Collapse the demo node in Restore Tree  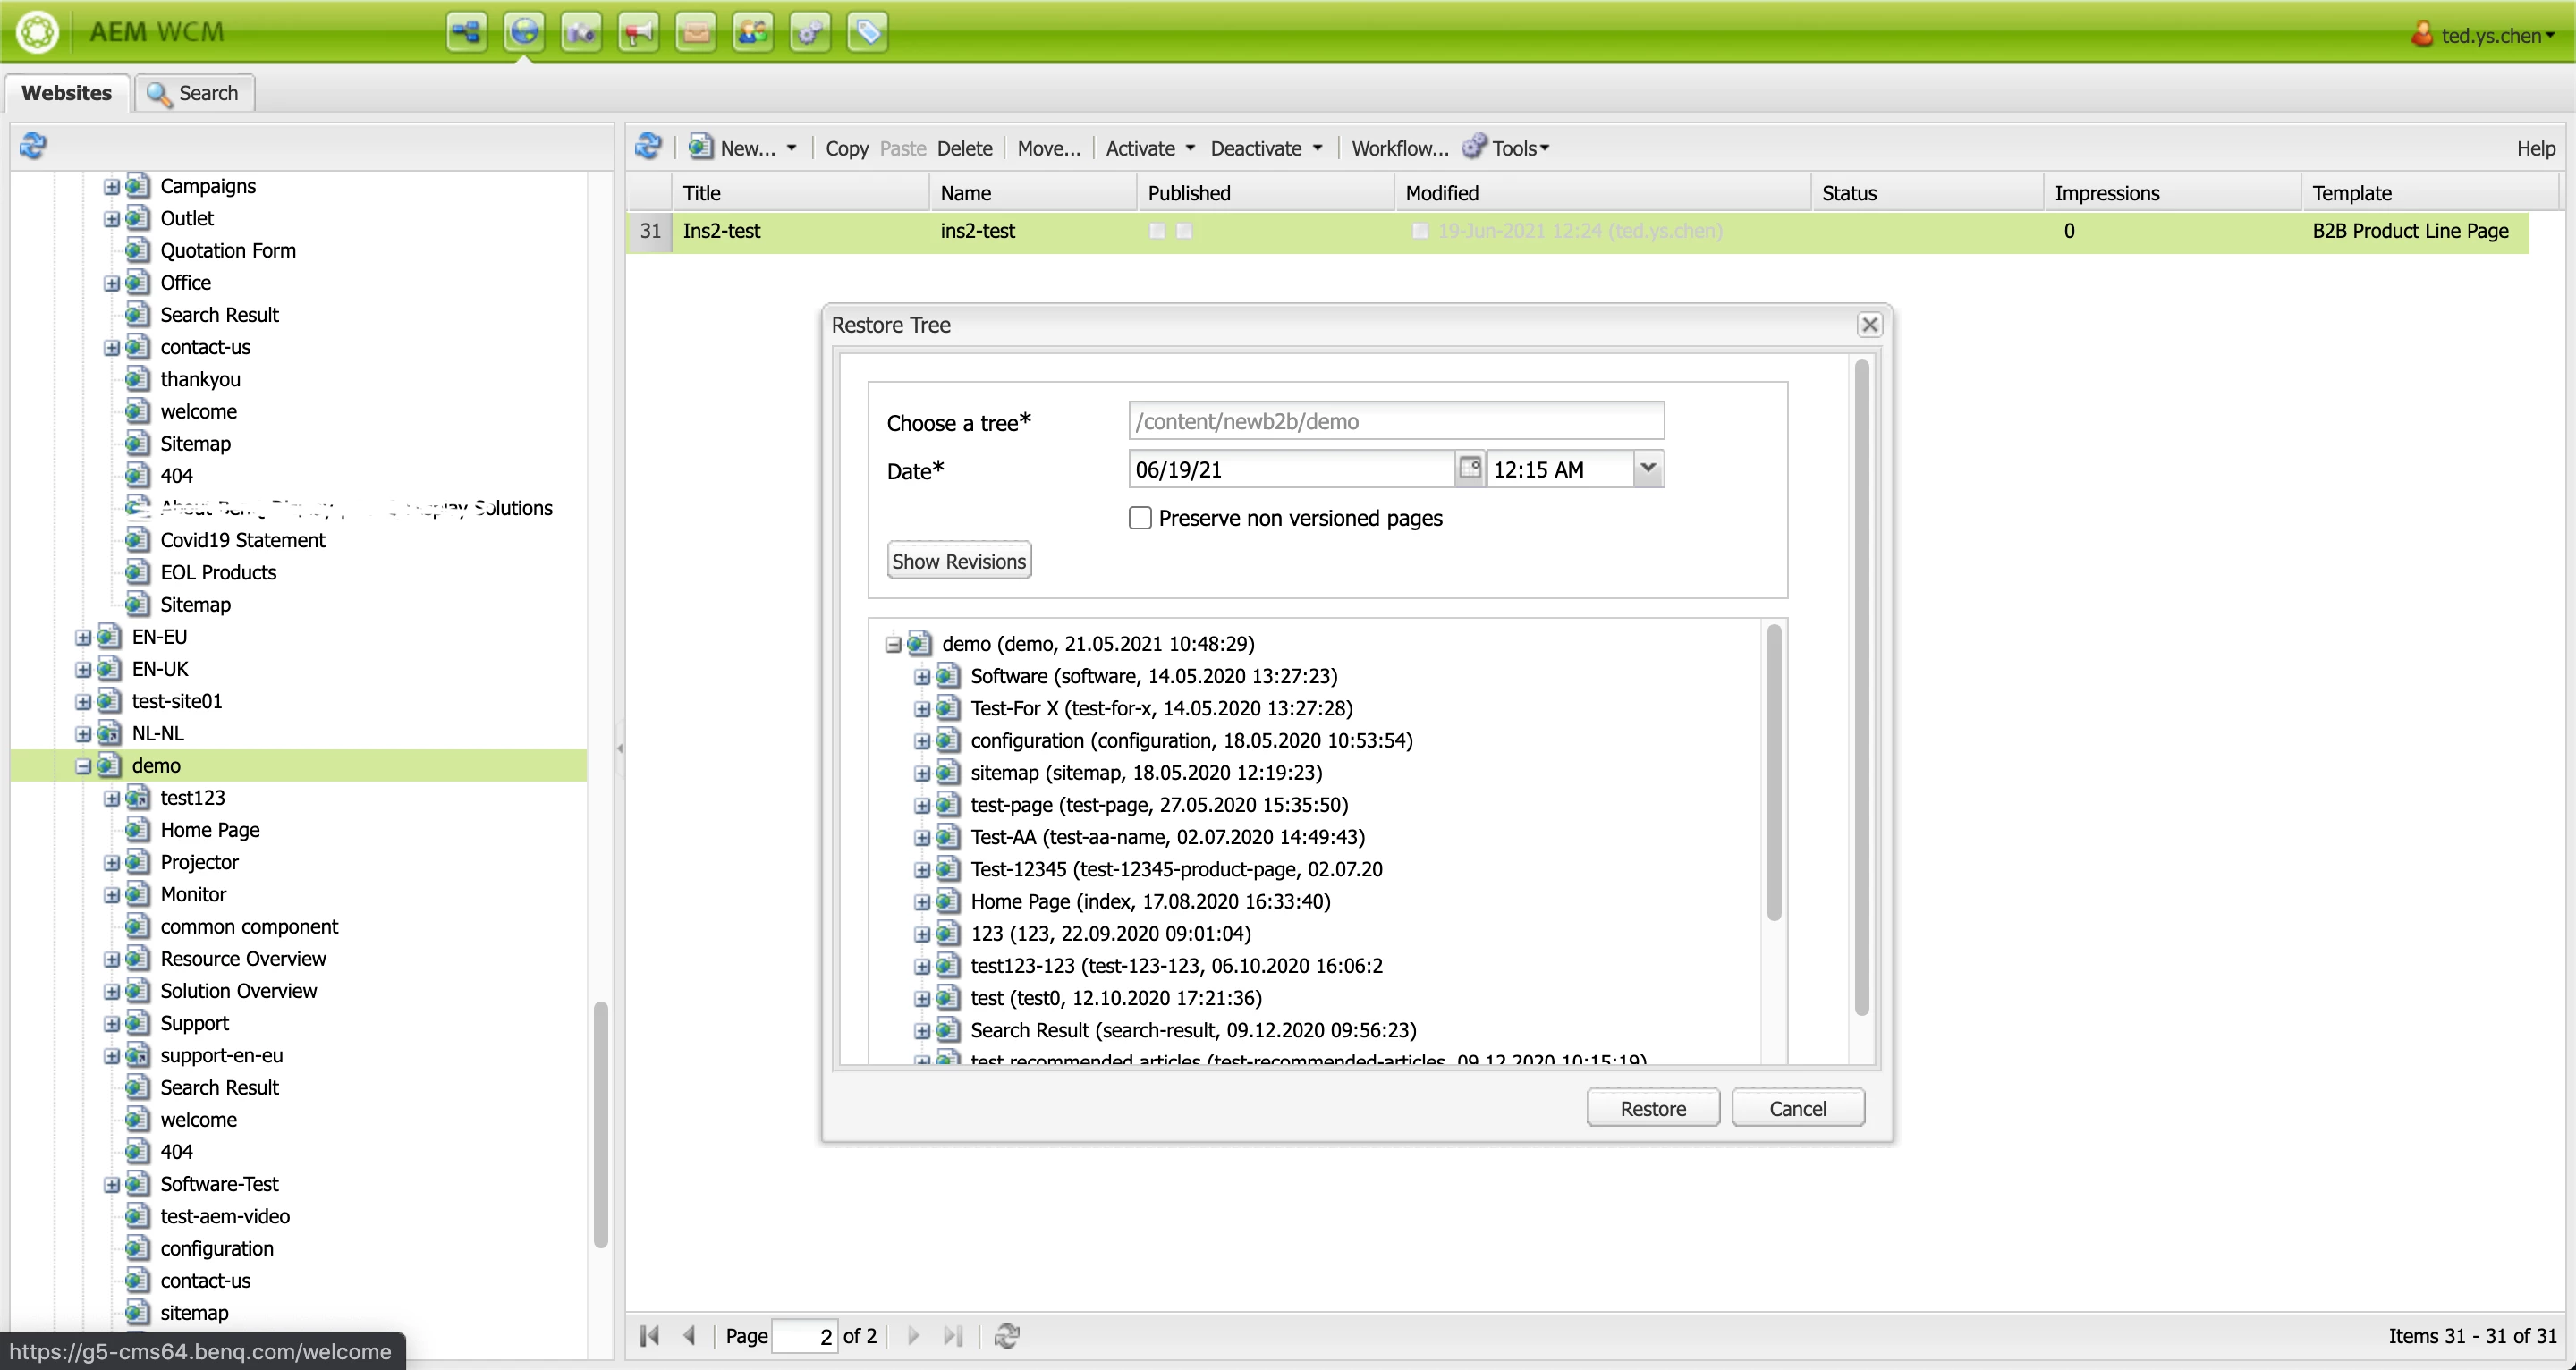[893, 645]
